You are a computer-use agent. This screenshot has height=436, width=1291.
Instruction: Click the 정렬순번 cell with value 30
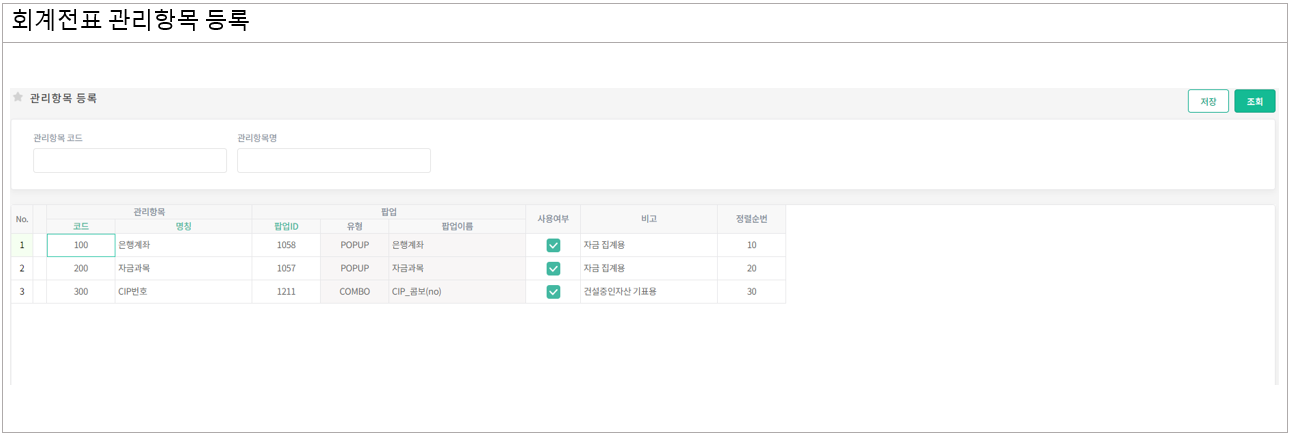click(751, 292)
